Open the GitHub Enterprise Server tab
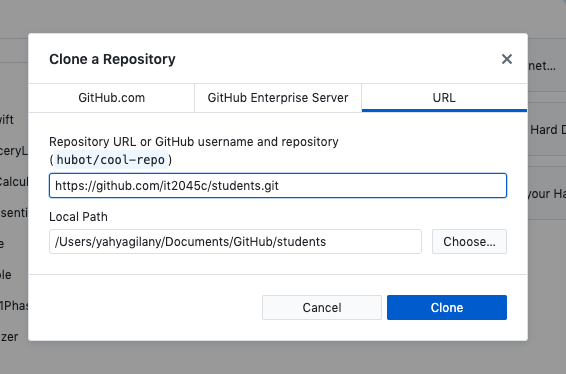566x374 pixels. click(x=278, y=98)
